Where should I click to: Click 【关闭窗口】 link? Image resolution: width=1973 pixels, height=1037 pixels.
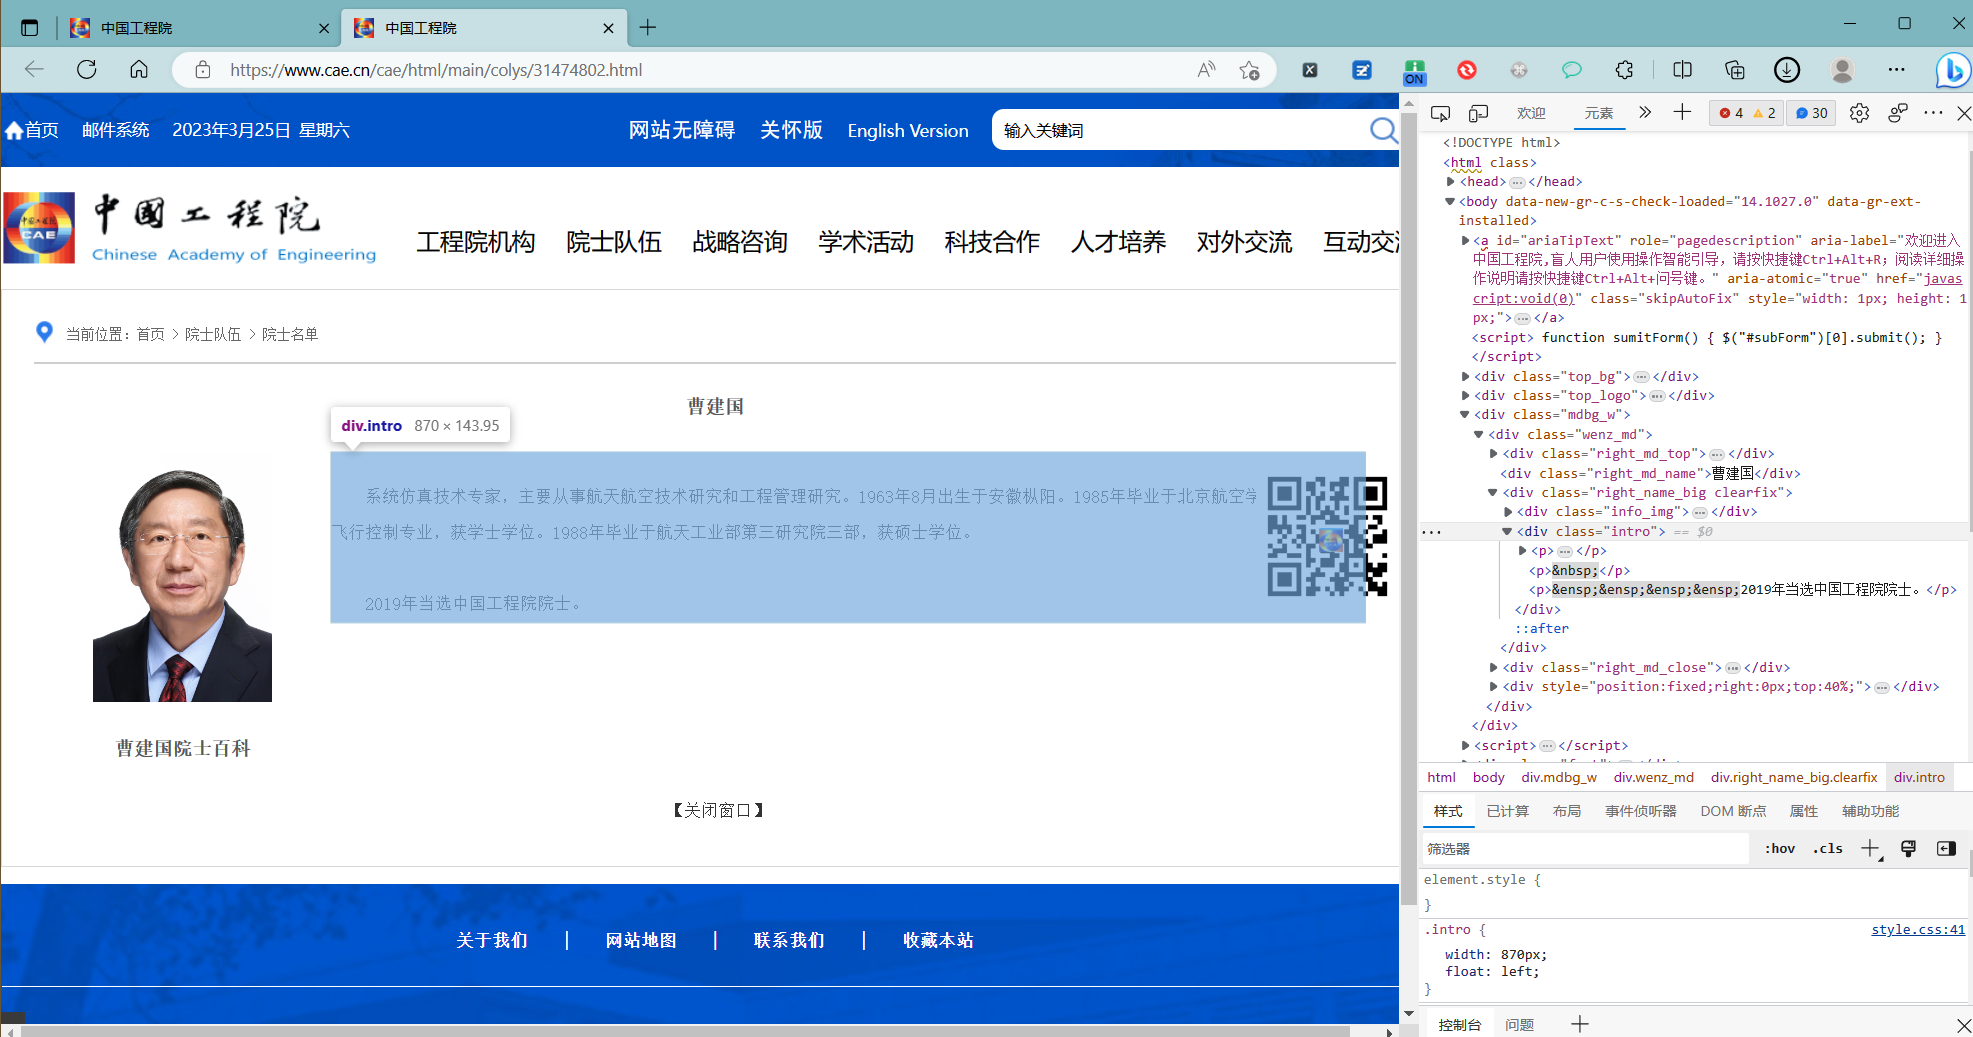[x=718, y=810]
